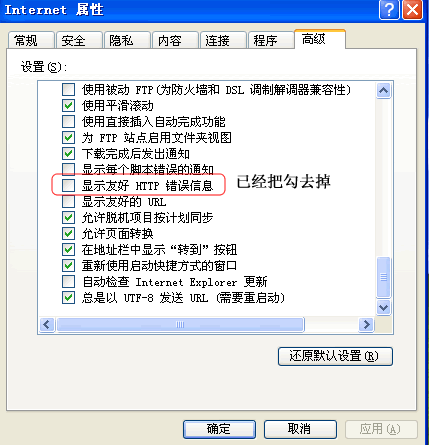Click the help question mark icon
Image resolution: width=429 pixels, height=445 pixels.
click(x=389, y=10)
